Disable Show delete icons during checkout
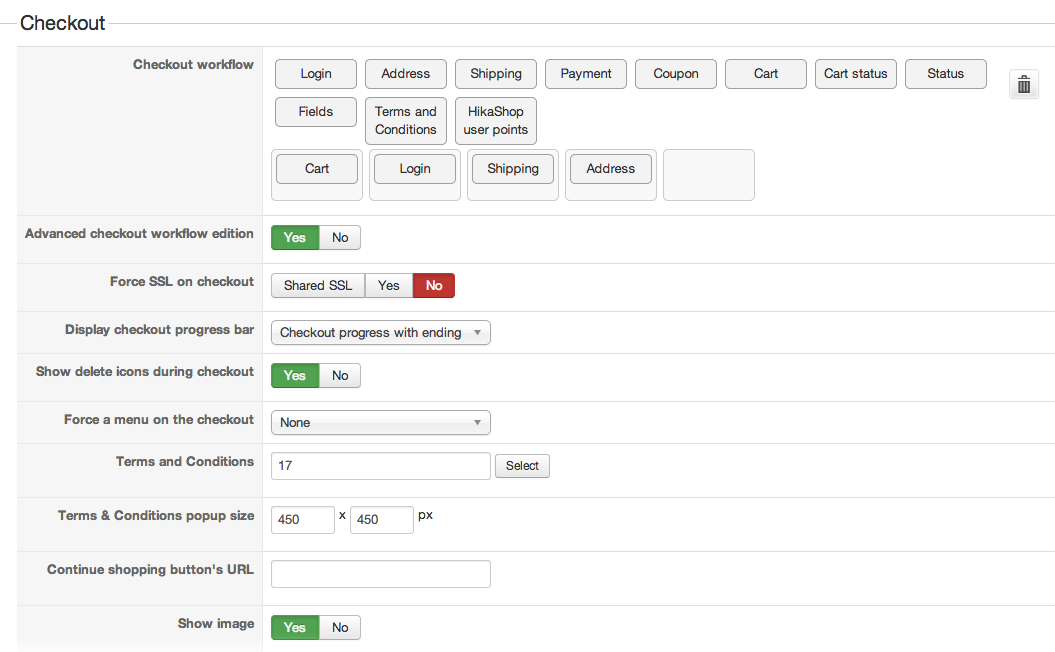This screenshot has width=1055, height=652. pos(340,376)
